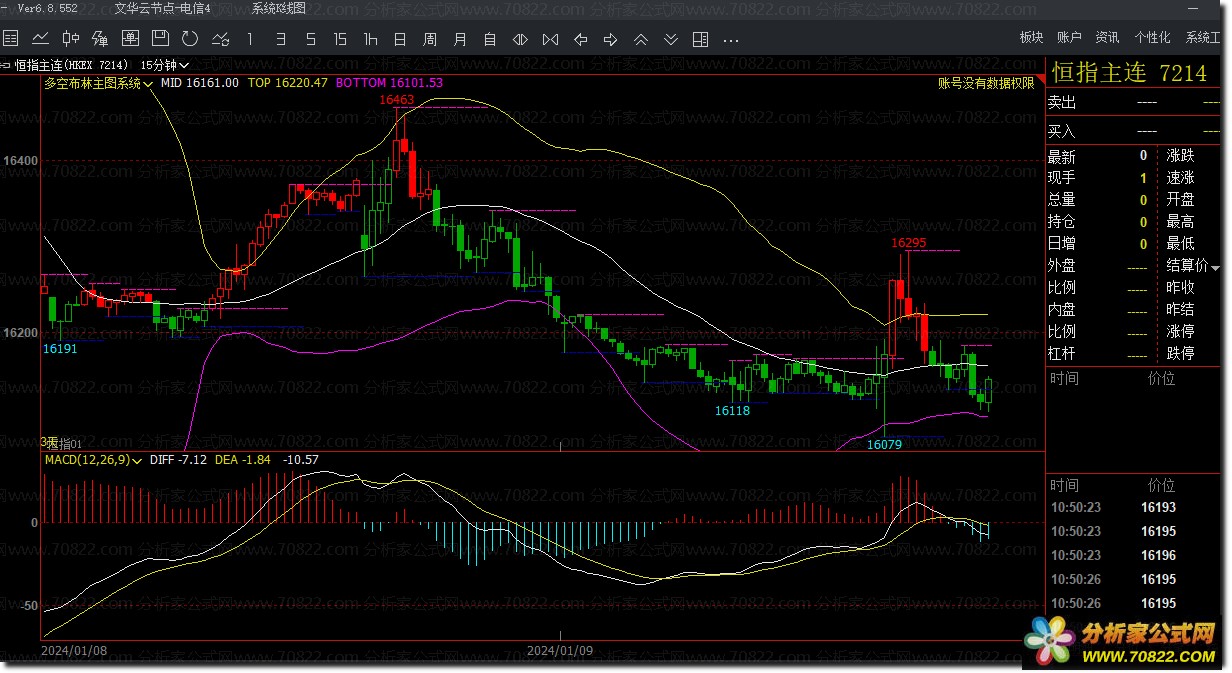Click the 16079 low price marker
This screenshot has height=673, width=1232.
click(x=884, y=444)
